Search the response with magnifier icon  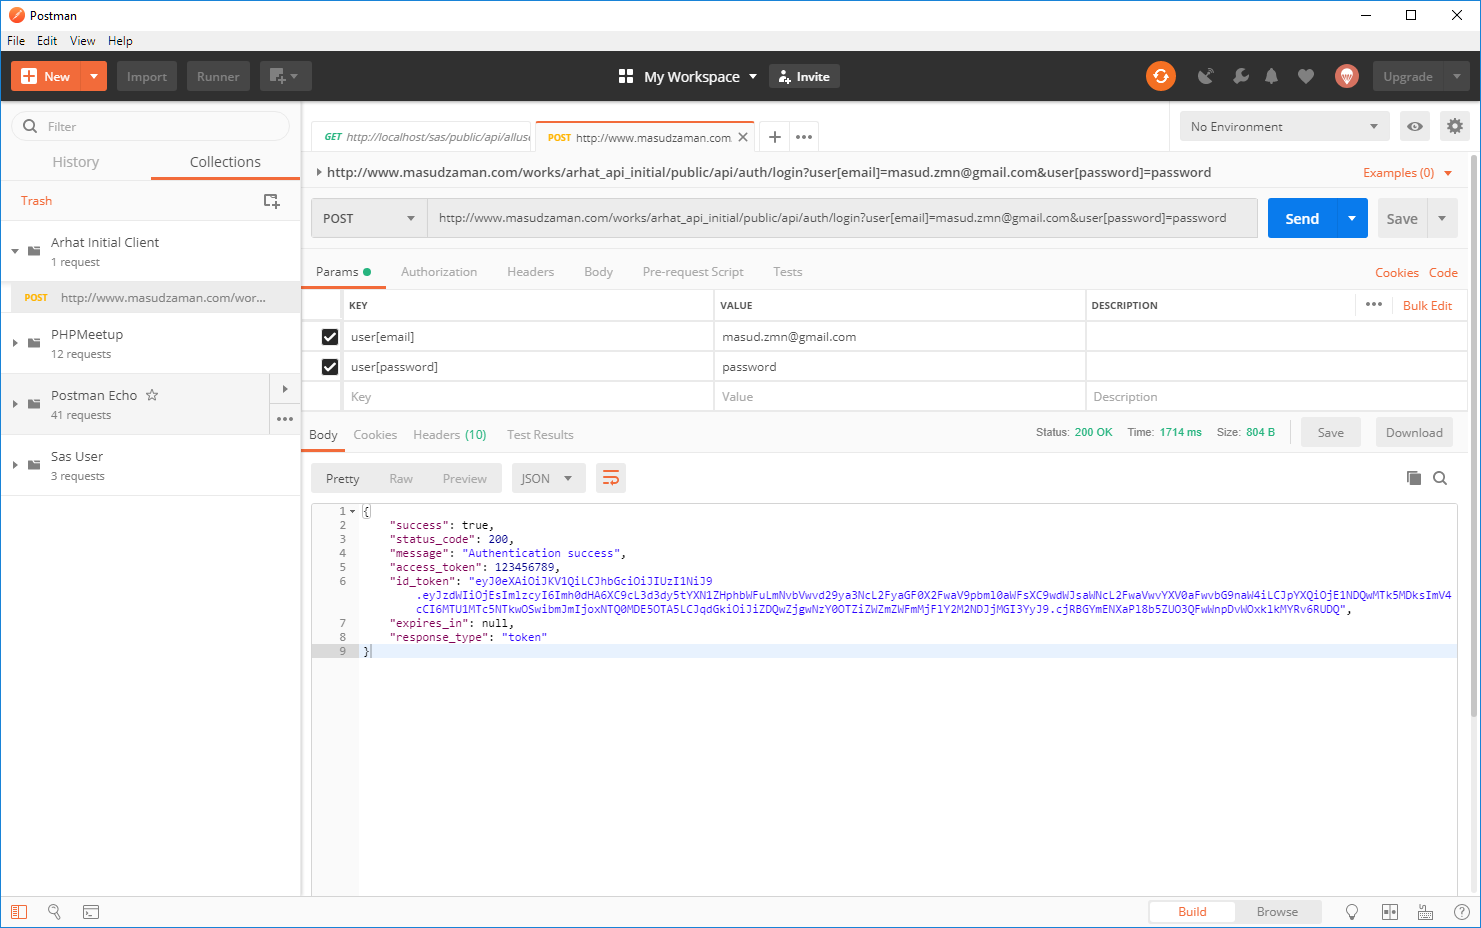click(1440, 478)
